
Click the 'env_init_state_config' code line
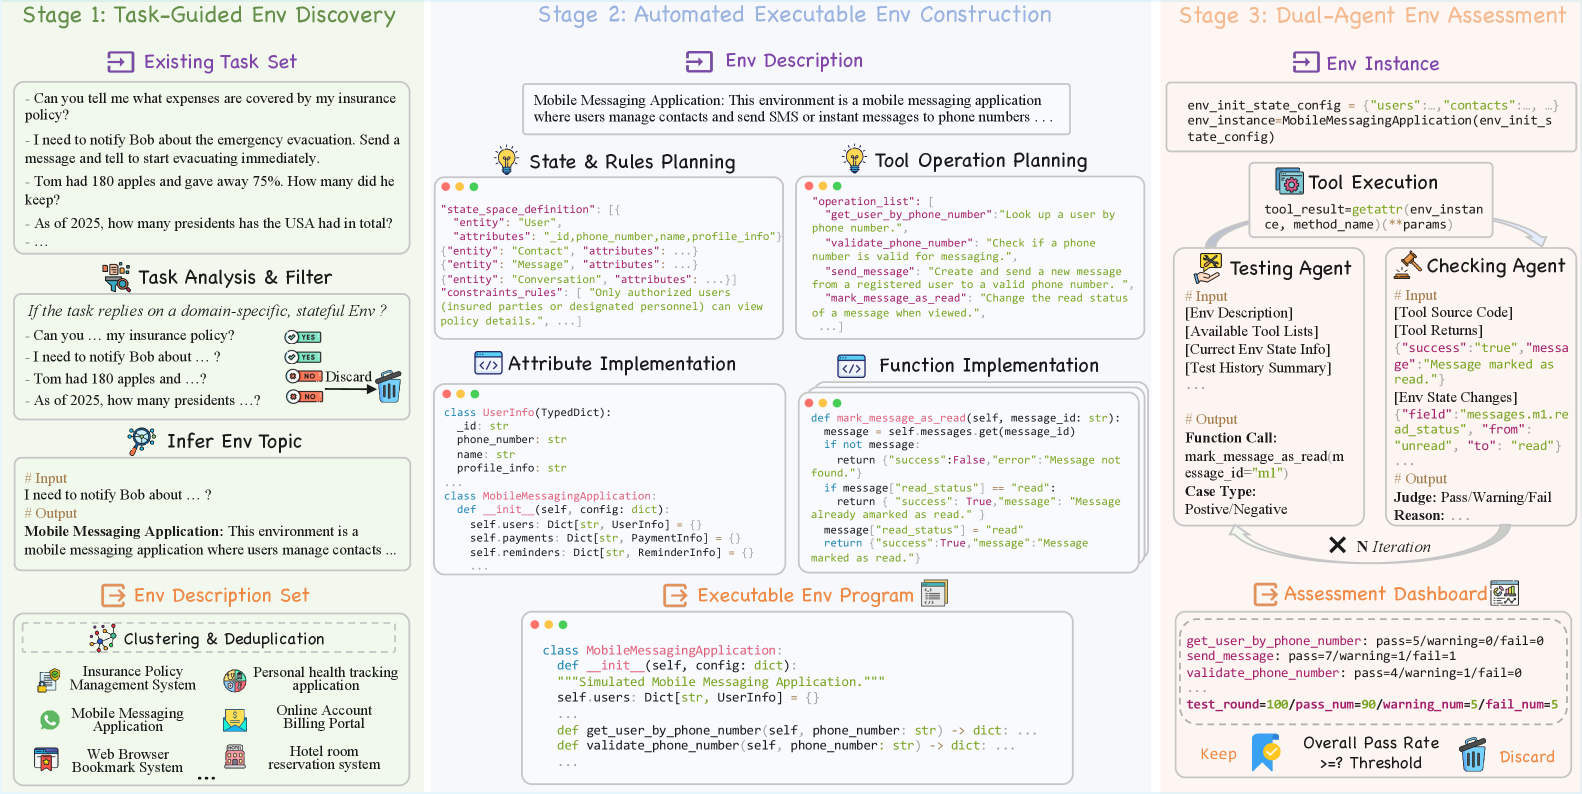1373,105
